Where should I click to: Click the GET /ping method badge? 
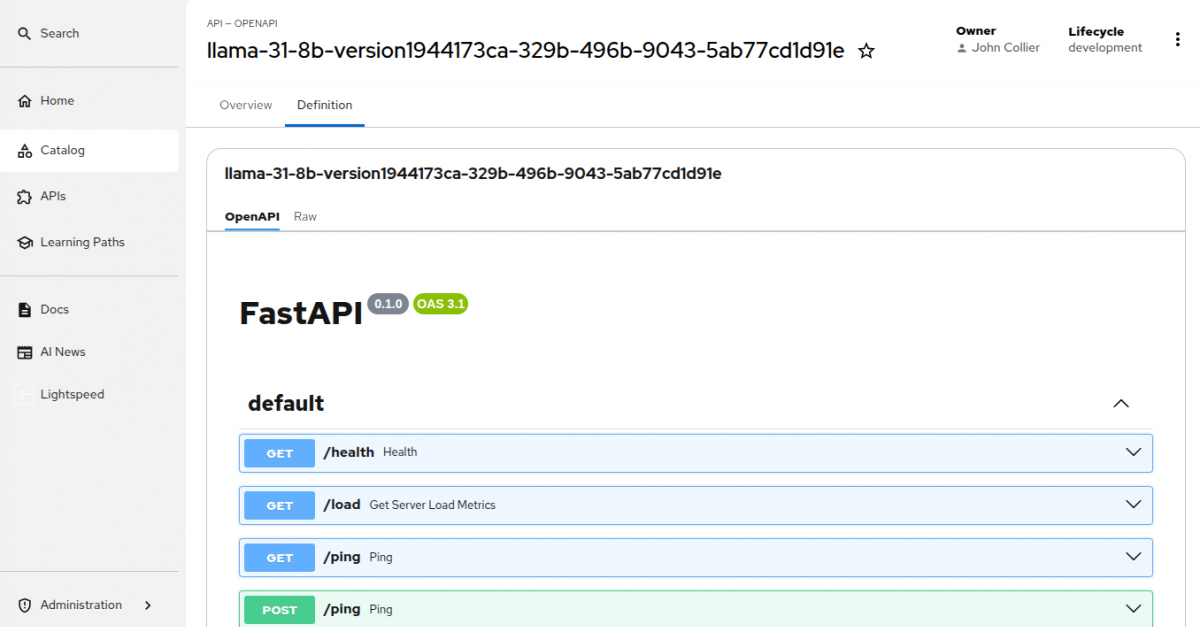[280, 558]
